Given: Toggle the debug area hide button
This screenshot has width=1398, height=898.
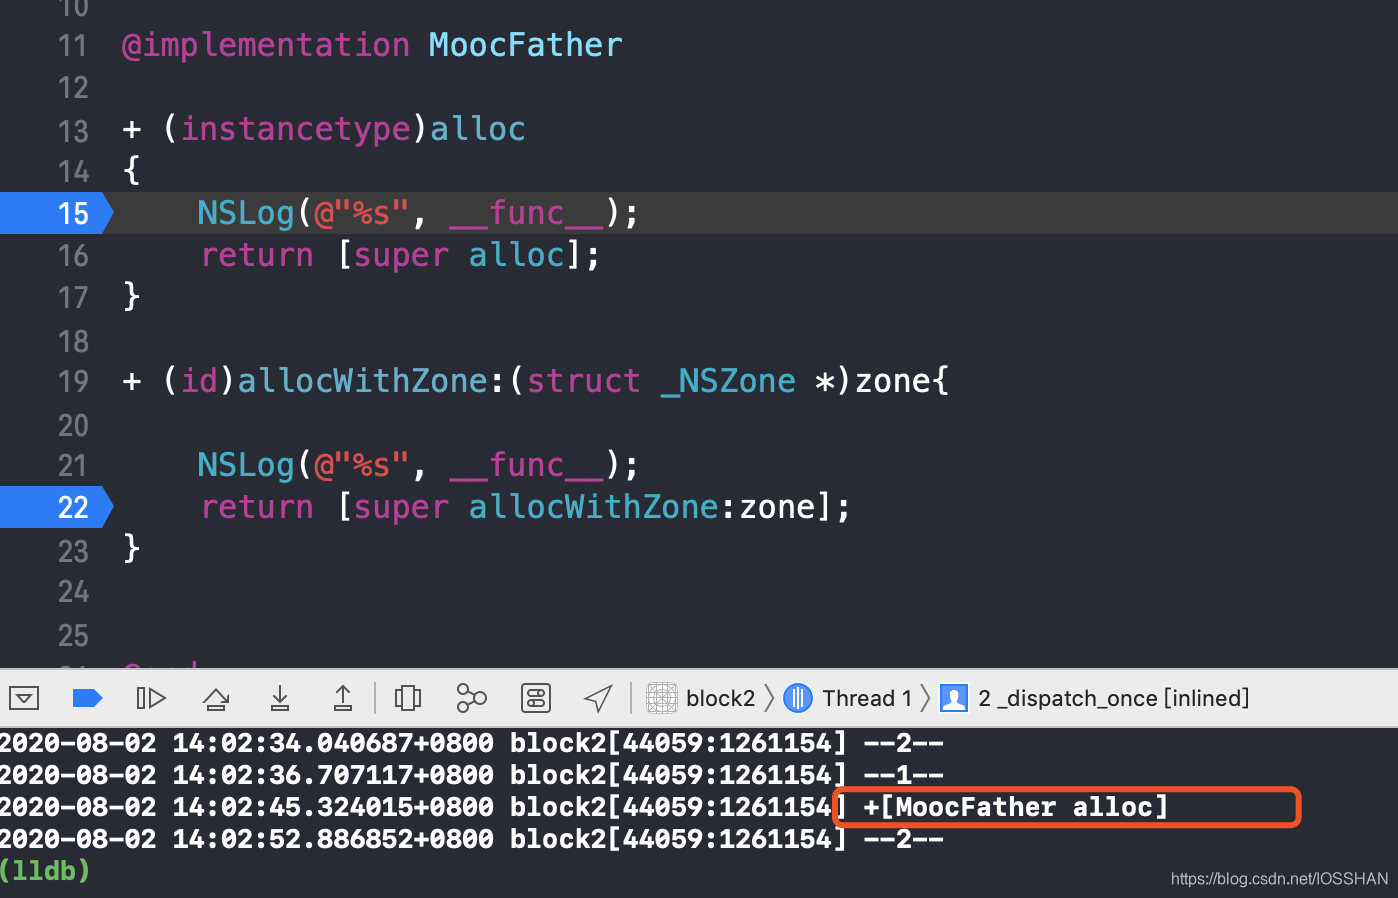Looking at the screenshot, I should pos(24,698).
